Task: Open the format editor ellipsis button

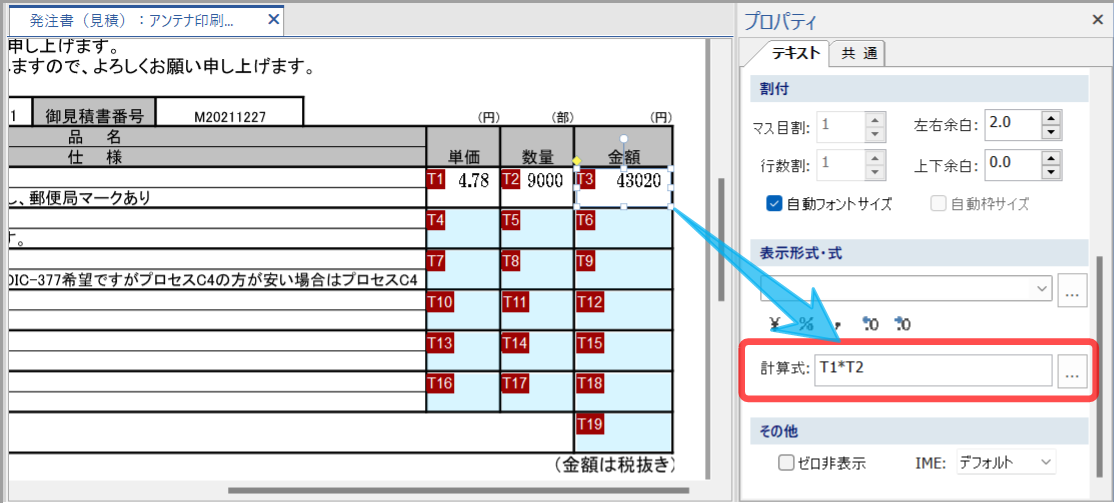Action: point(1073,291)
